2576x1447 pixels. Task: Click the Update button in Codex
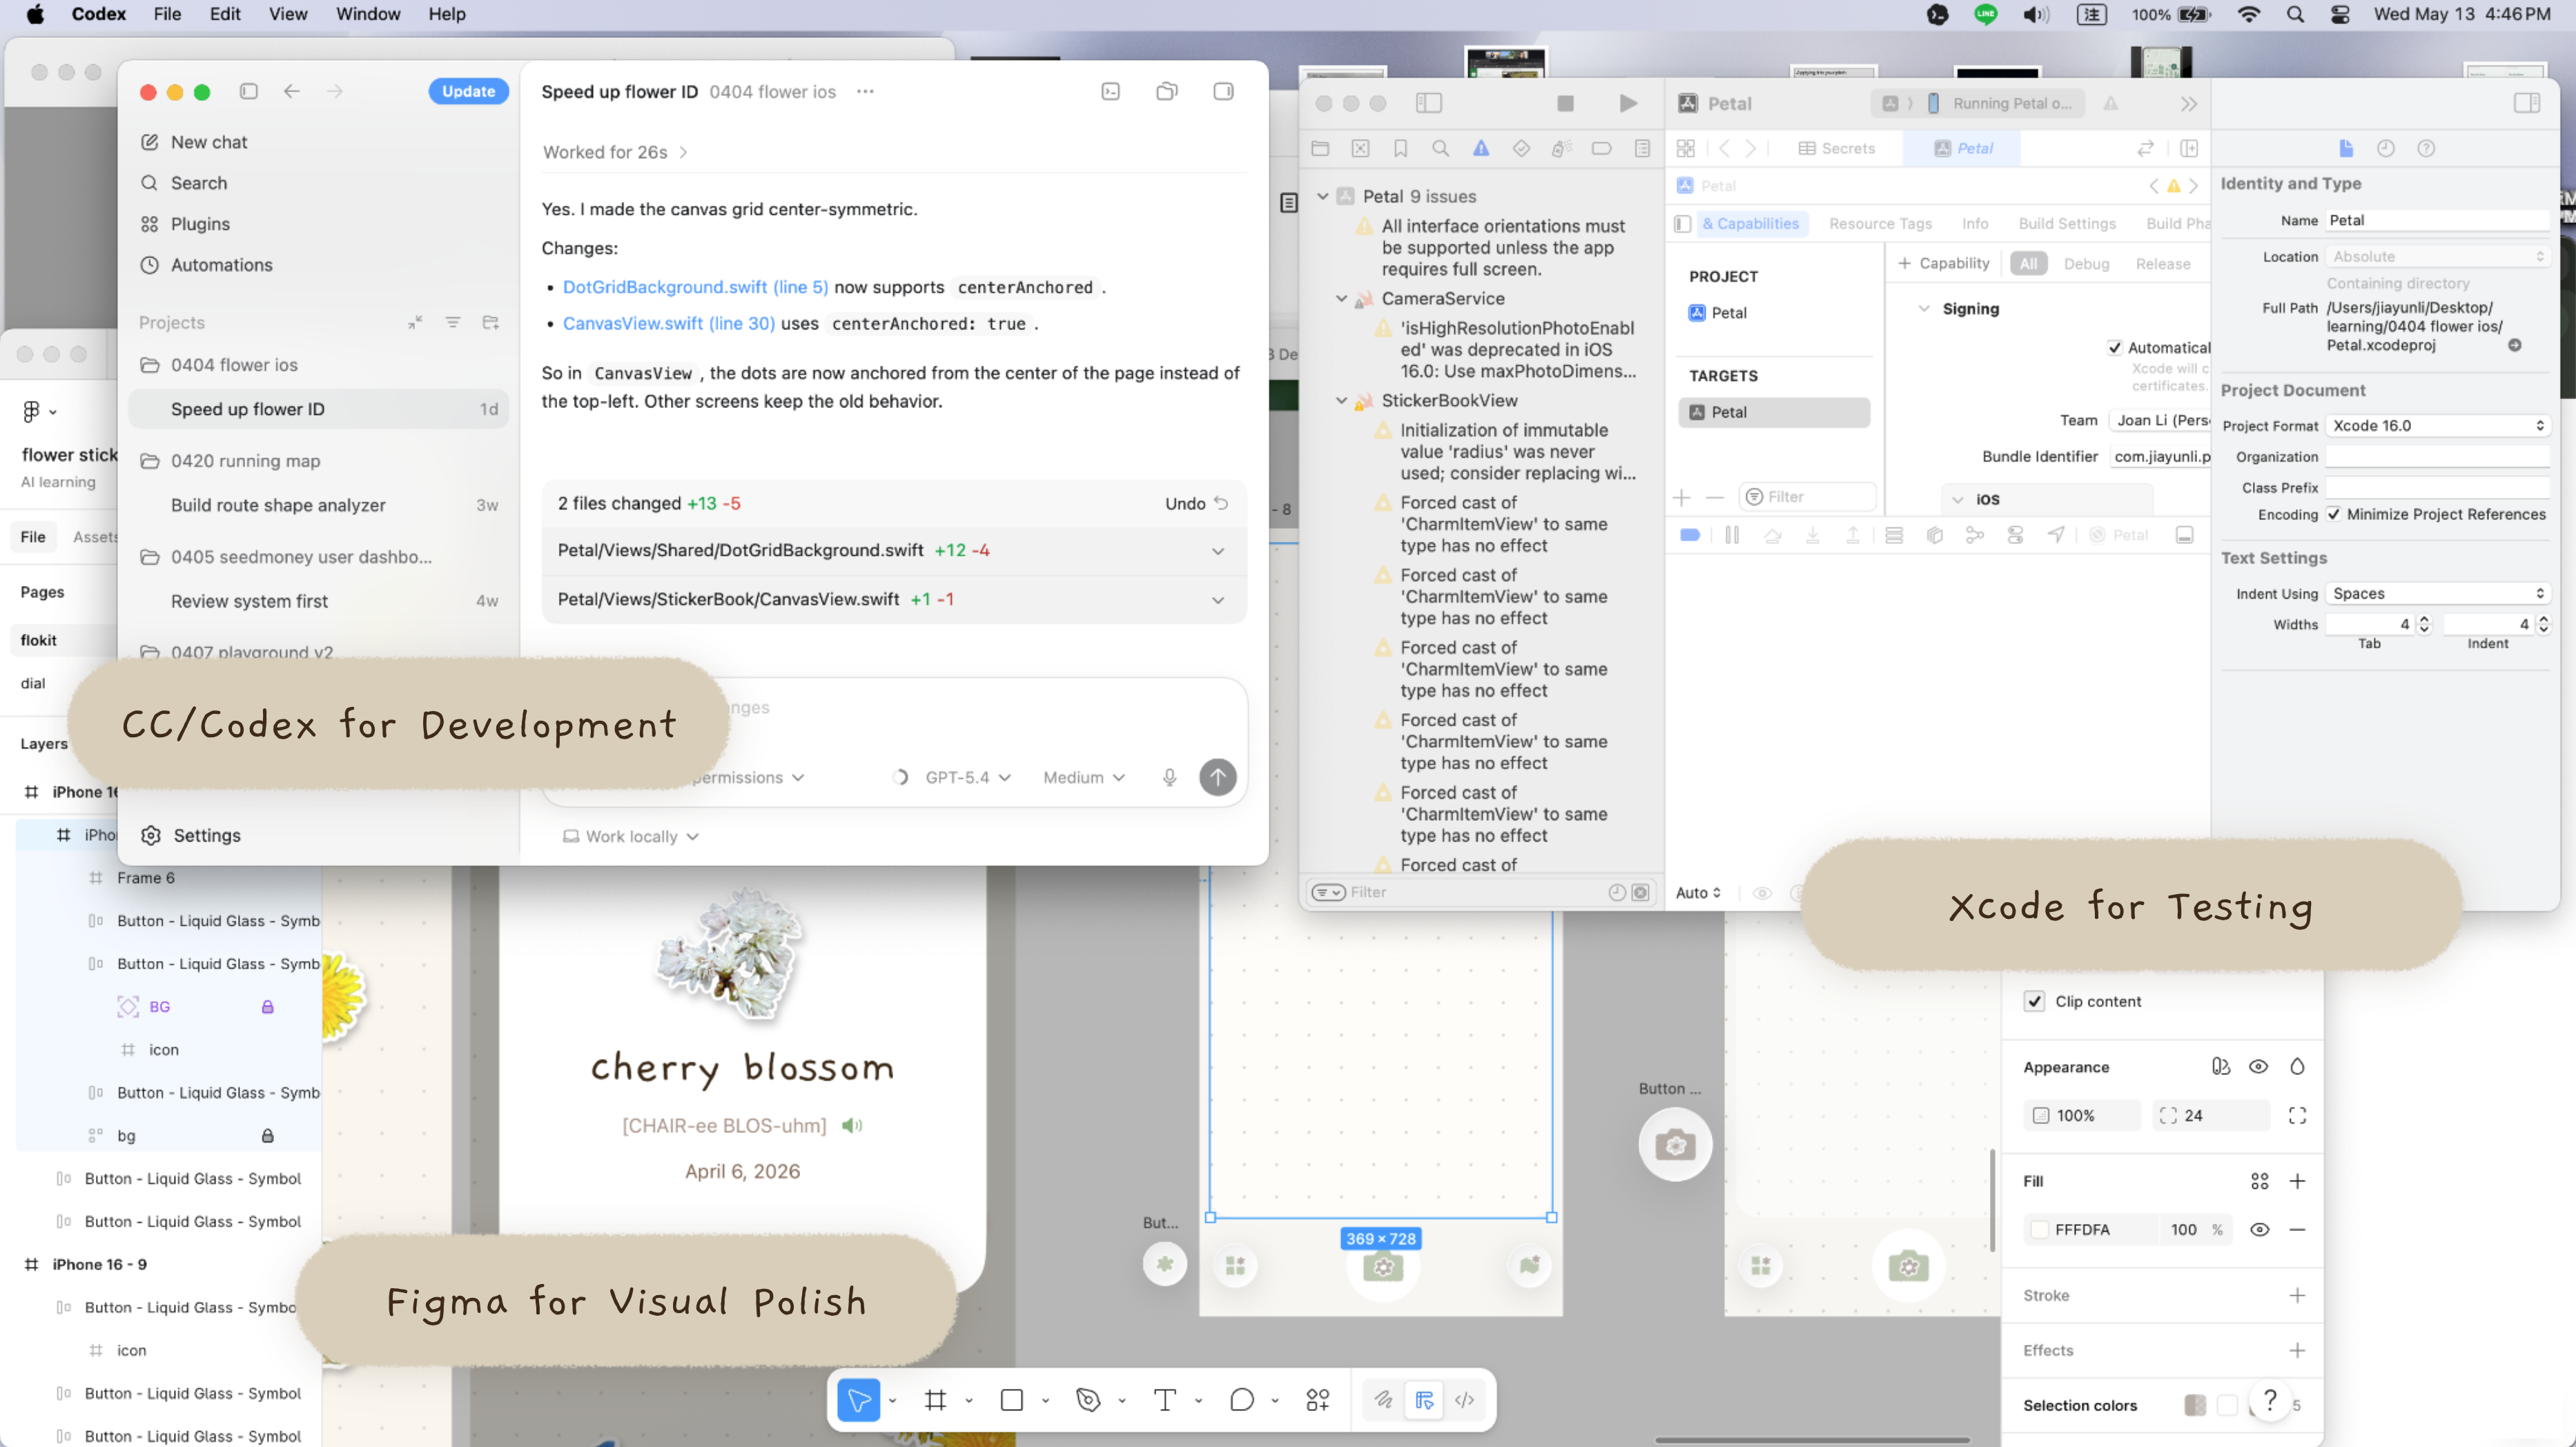pos(468,91)
